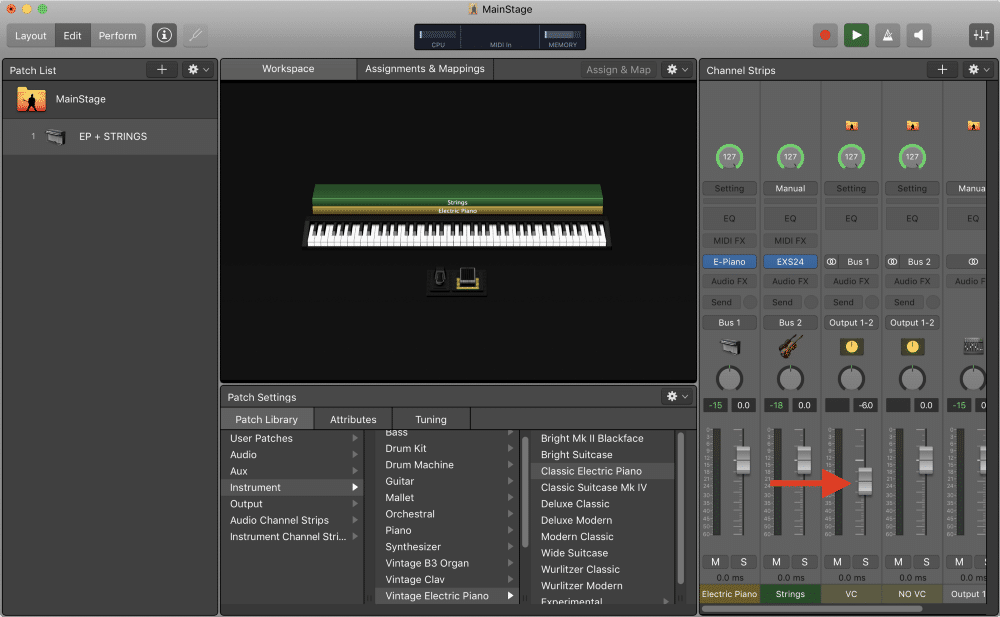1000x617 pixels.
Task: Select the Patch Library tab
Action: pyautogui.click(x=267, y=419)
